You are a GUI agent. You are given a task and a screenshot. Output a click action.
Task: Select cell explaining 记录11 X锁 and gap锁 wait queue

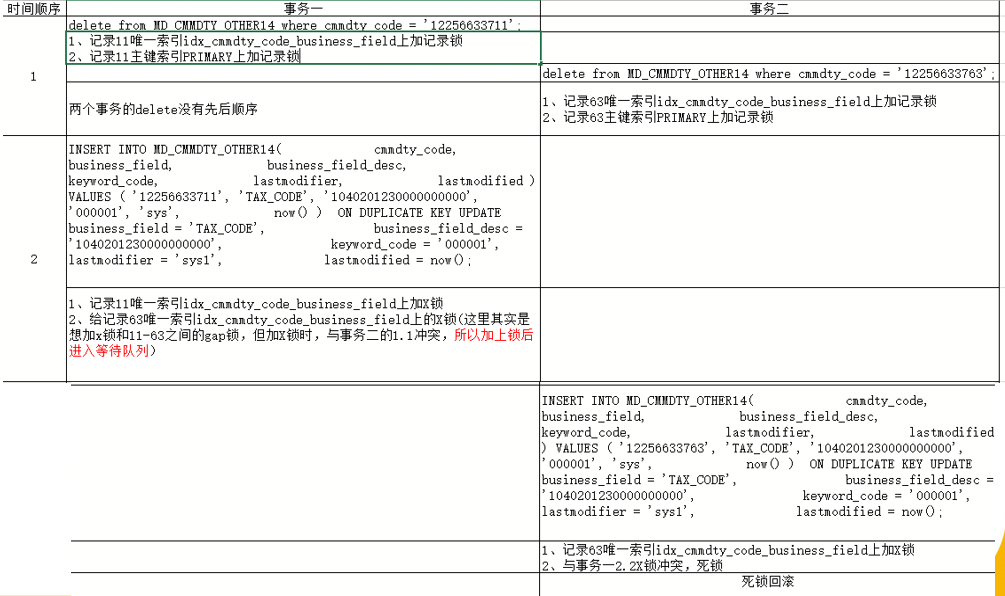click(x=303, y=335)
